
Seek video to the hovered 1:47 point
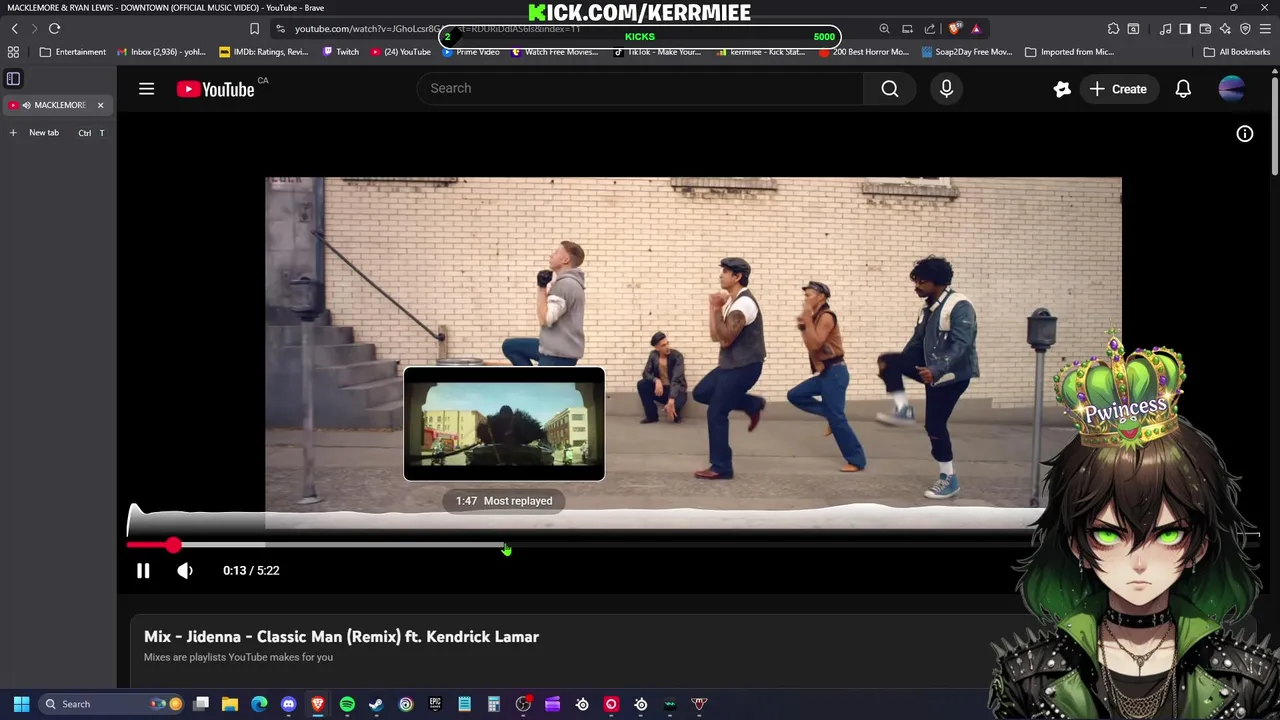505,545
